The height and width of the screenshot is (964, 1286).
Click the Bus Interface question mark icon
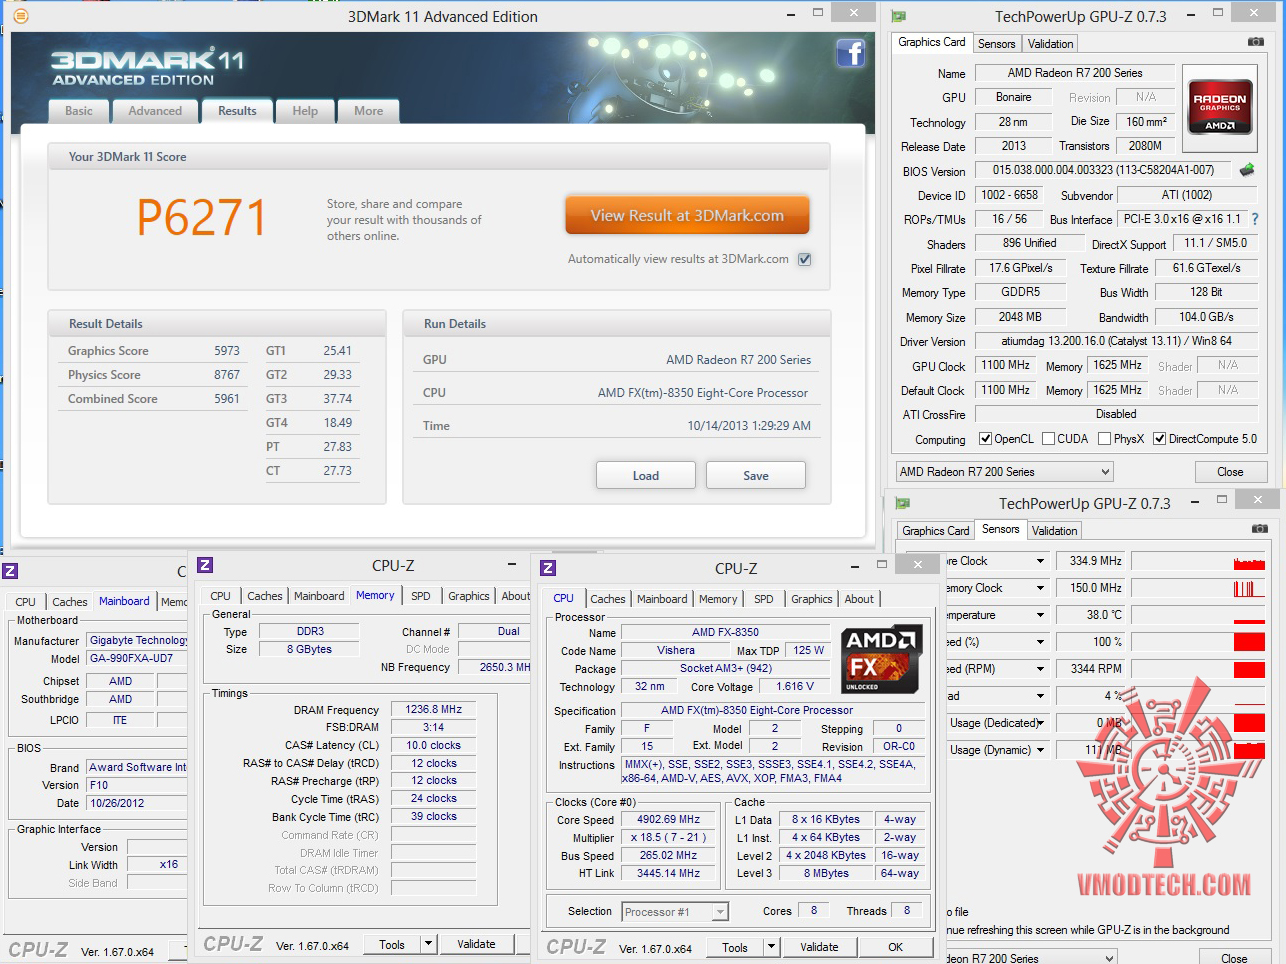pyautogui.click(x=1255, y=219)
